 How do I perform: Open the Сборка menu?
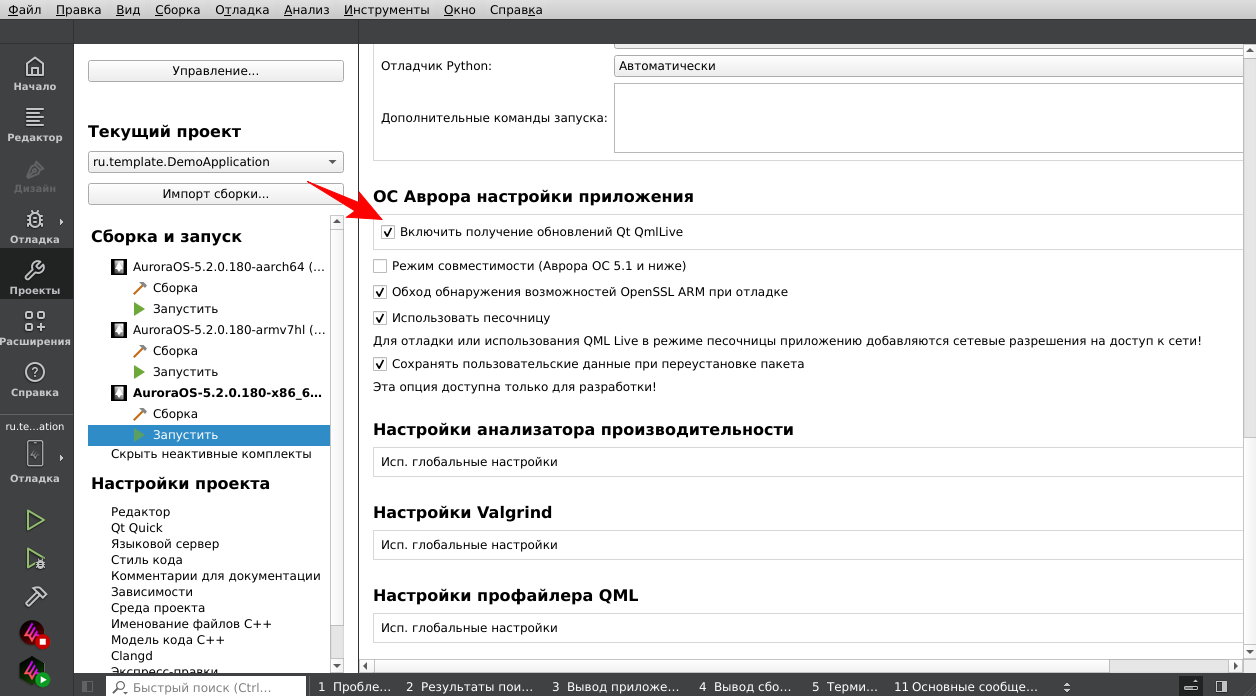click(177, 10)
